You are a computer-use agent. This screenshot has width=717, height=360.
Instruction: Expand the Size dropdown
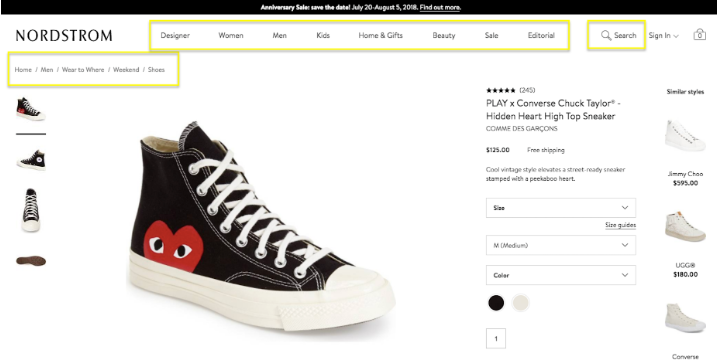pyautogui.click(x=561, y=208)
